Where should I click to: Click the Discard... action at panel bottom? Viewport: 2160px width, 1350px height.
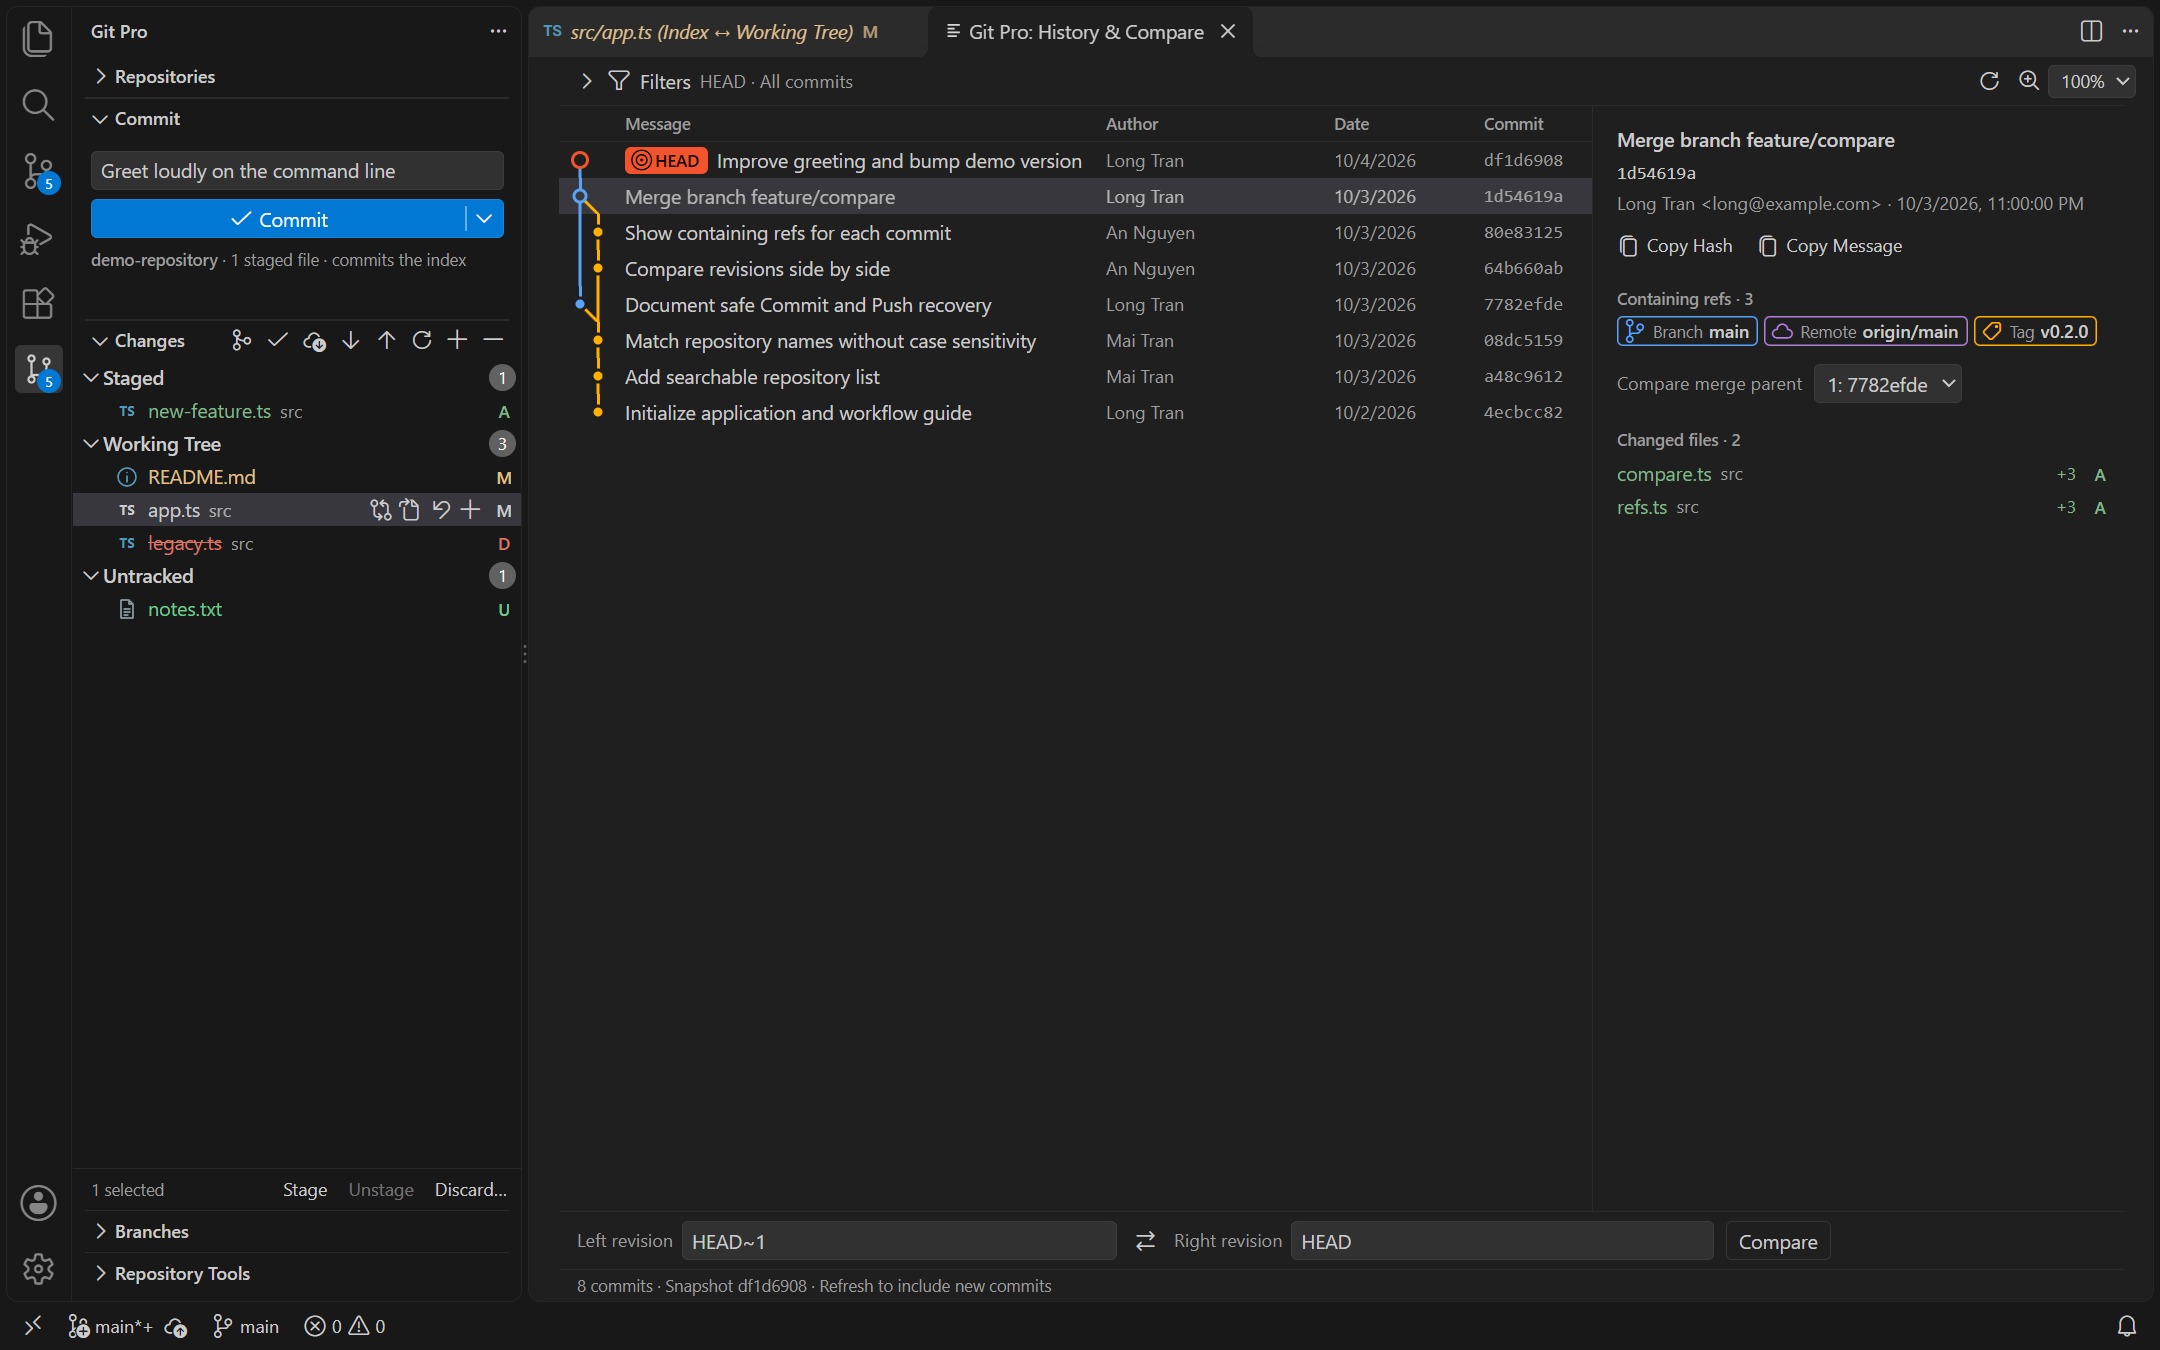tap(470, 1189)
